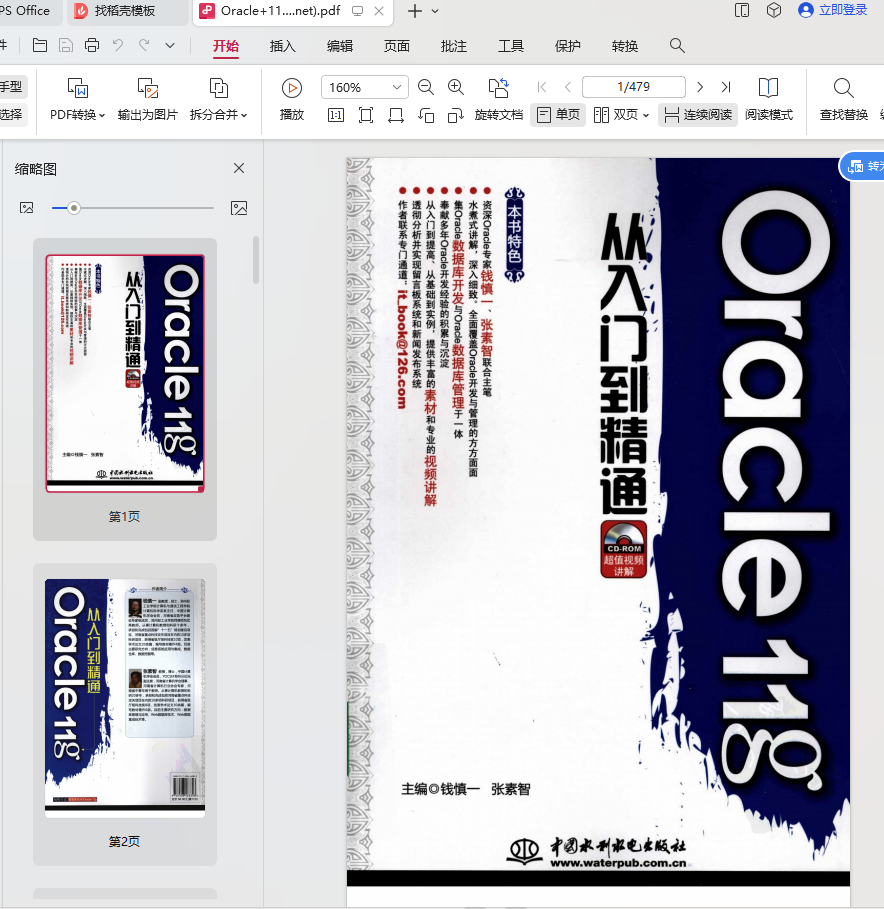The height and width of the screenshot is (909, 884).
Task: Click the monitor icon on PDF tab
Action: coord(358,11)
